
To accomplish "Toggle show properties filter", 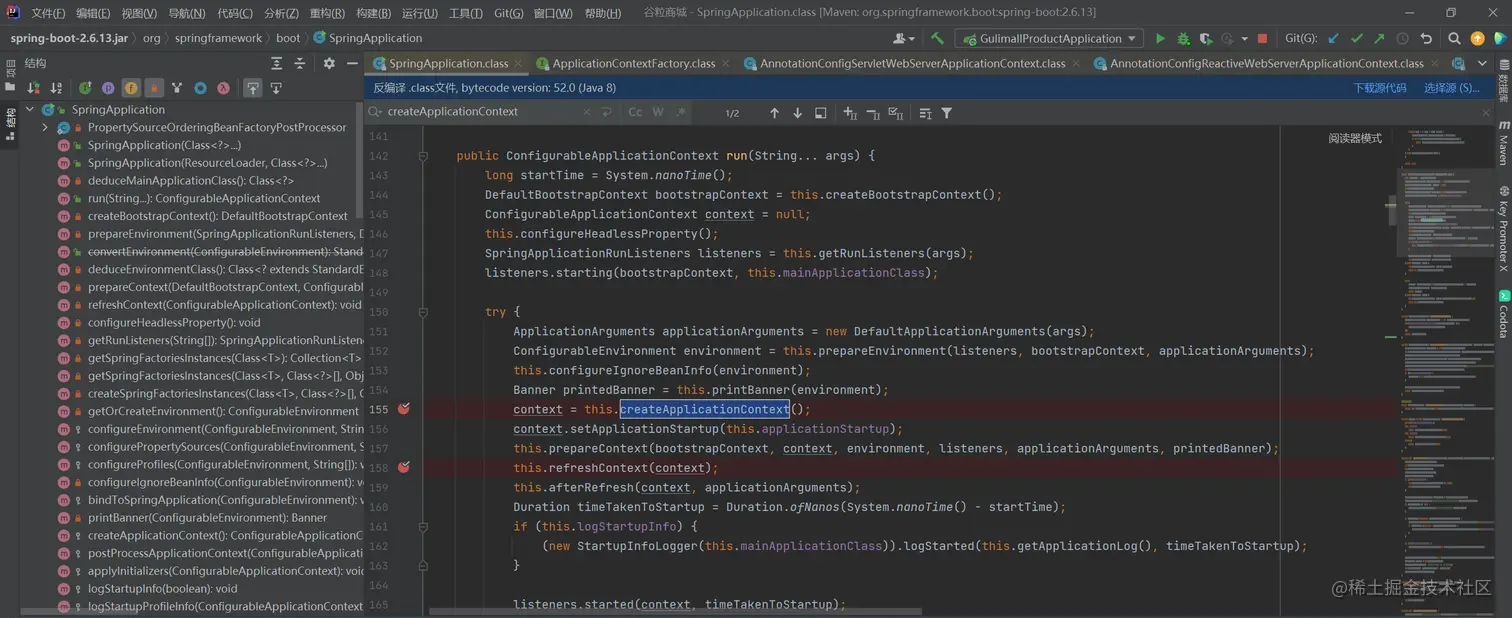I will click(108, 88).
